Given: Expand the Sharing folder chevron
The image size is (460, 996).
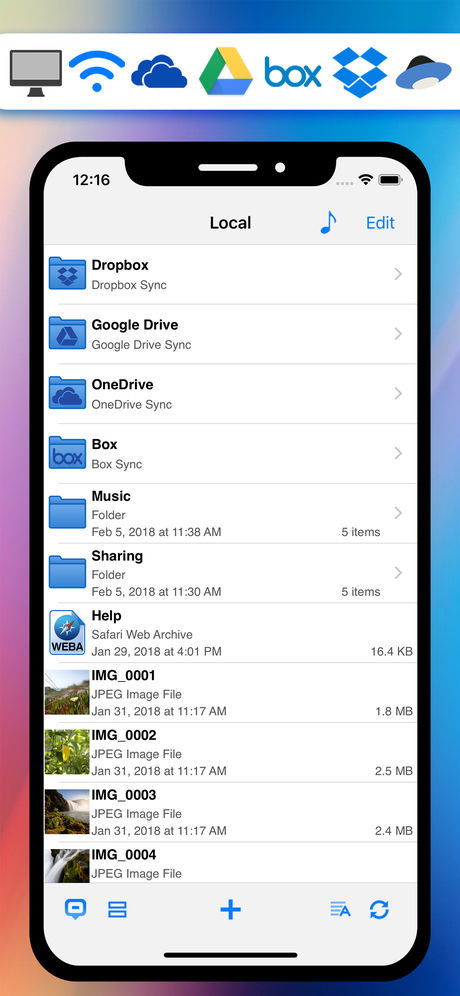Looking at the screenshot, I should pyautogui.click(x=398, y=572).
